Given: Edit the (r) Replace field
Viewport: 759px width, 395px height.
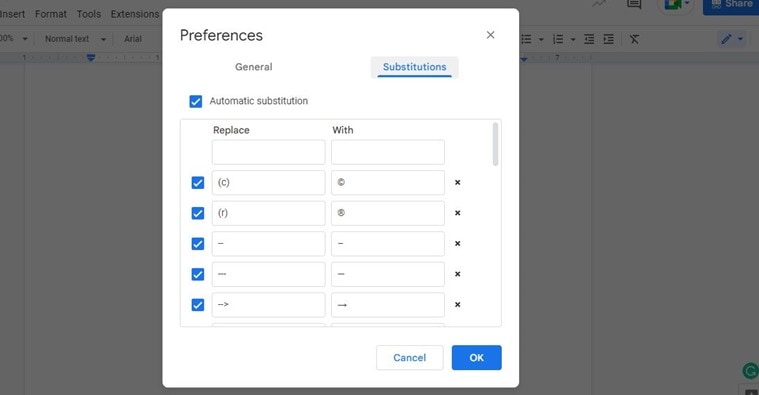Looking at the screenshot, I should [268, 213].
